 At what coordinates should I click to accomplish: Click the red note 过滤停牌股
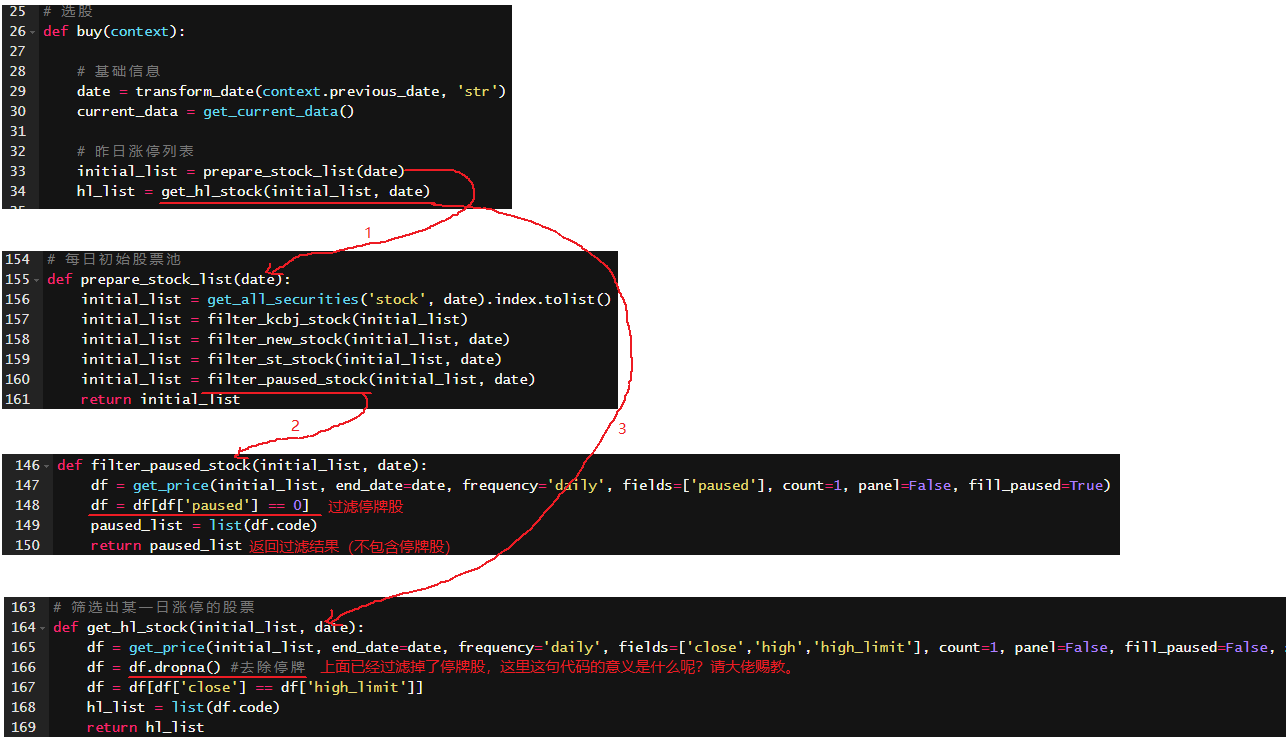pyautogui.click(x=365, y=506)
